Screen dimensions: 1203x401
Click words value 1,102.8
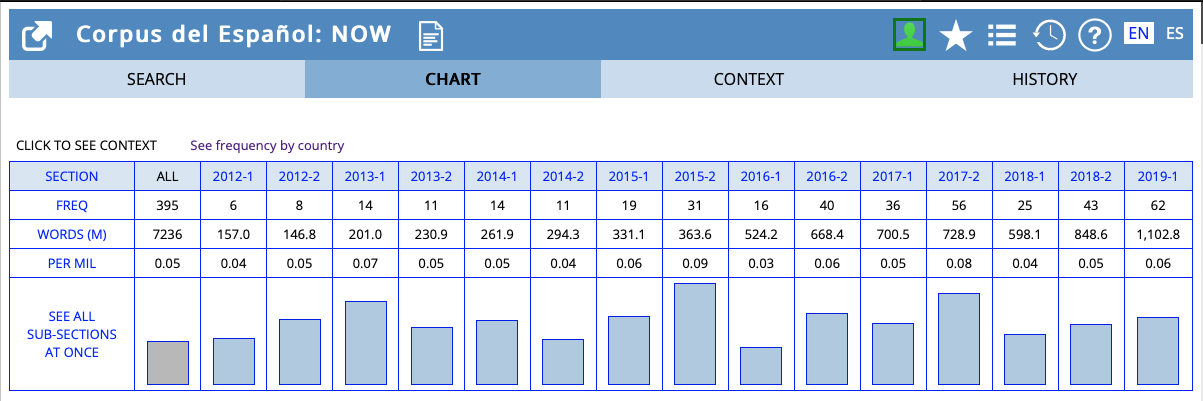1157,234
